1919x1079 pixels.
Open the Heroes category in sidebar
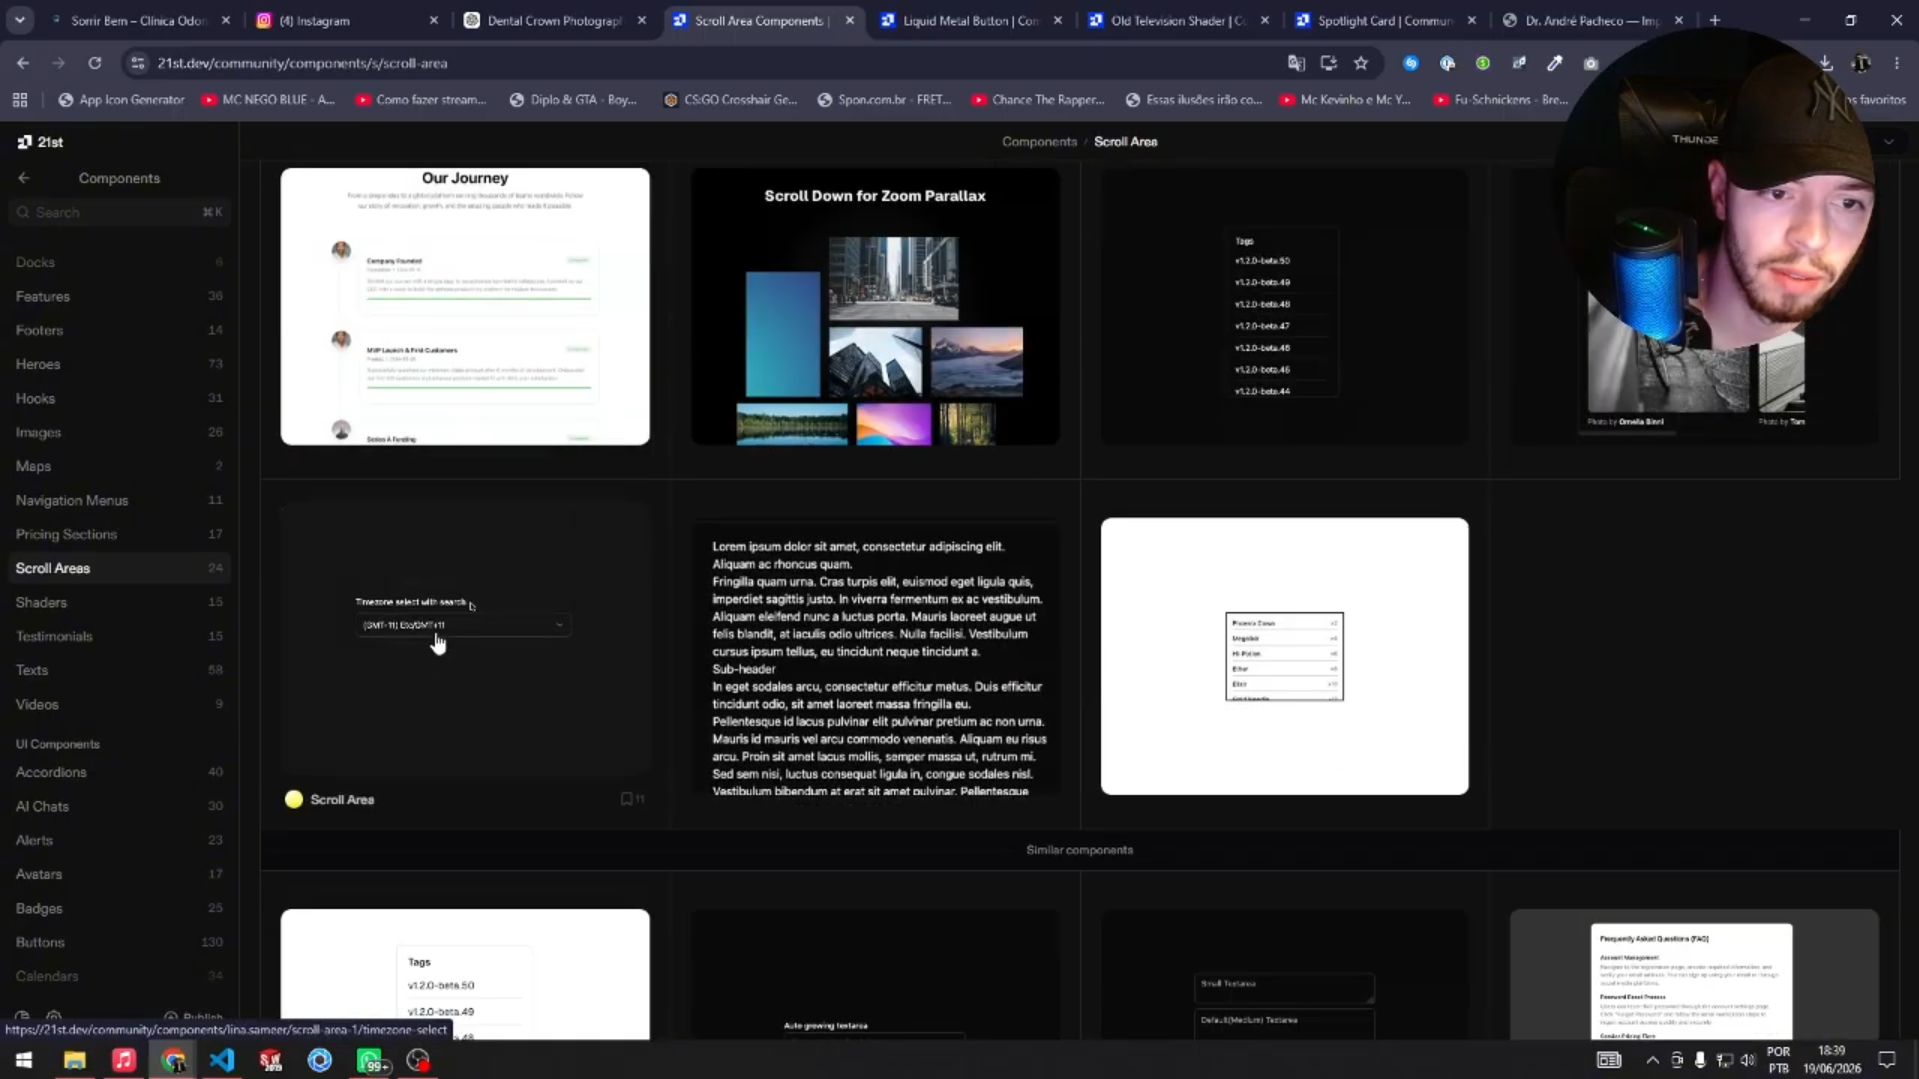point(119,364)
